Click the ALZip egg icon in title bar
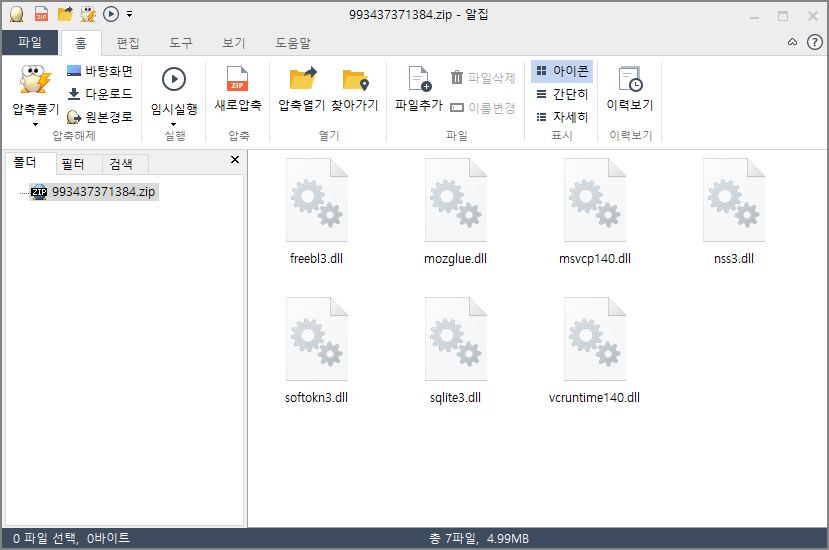Screen dimensions: 829x550 point(16,14)
